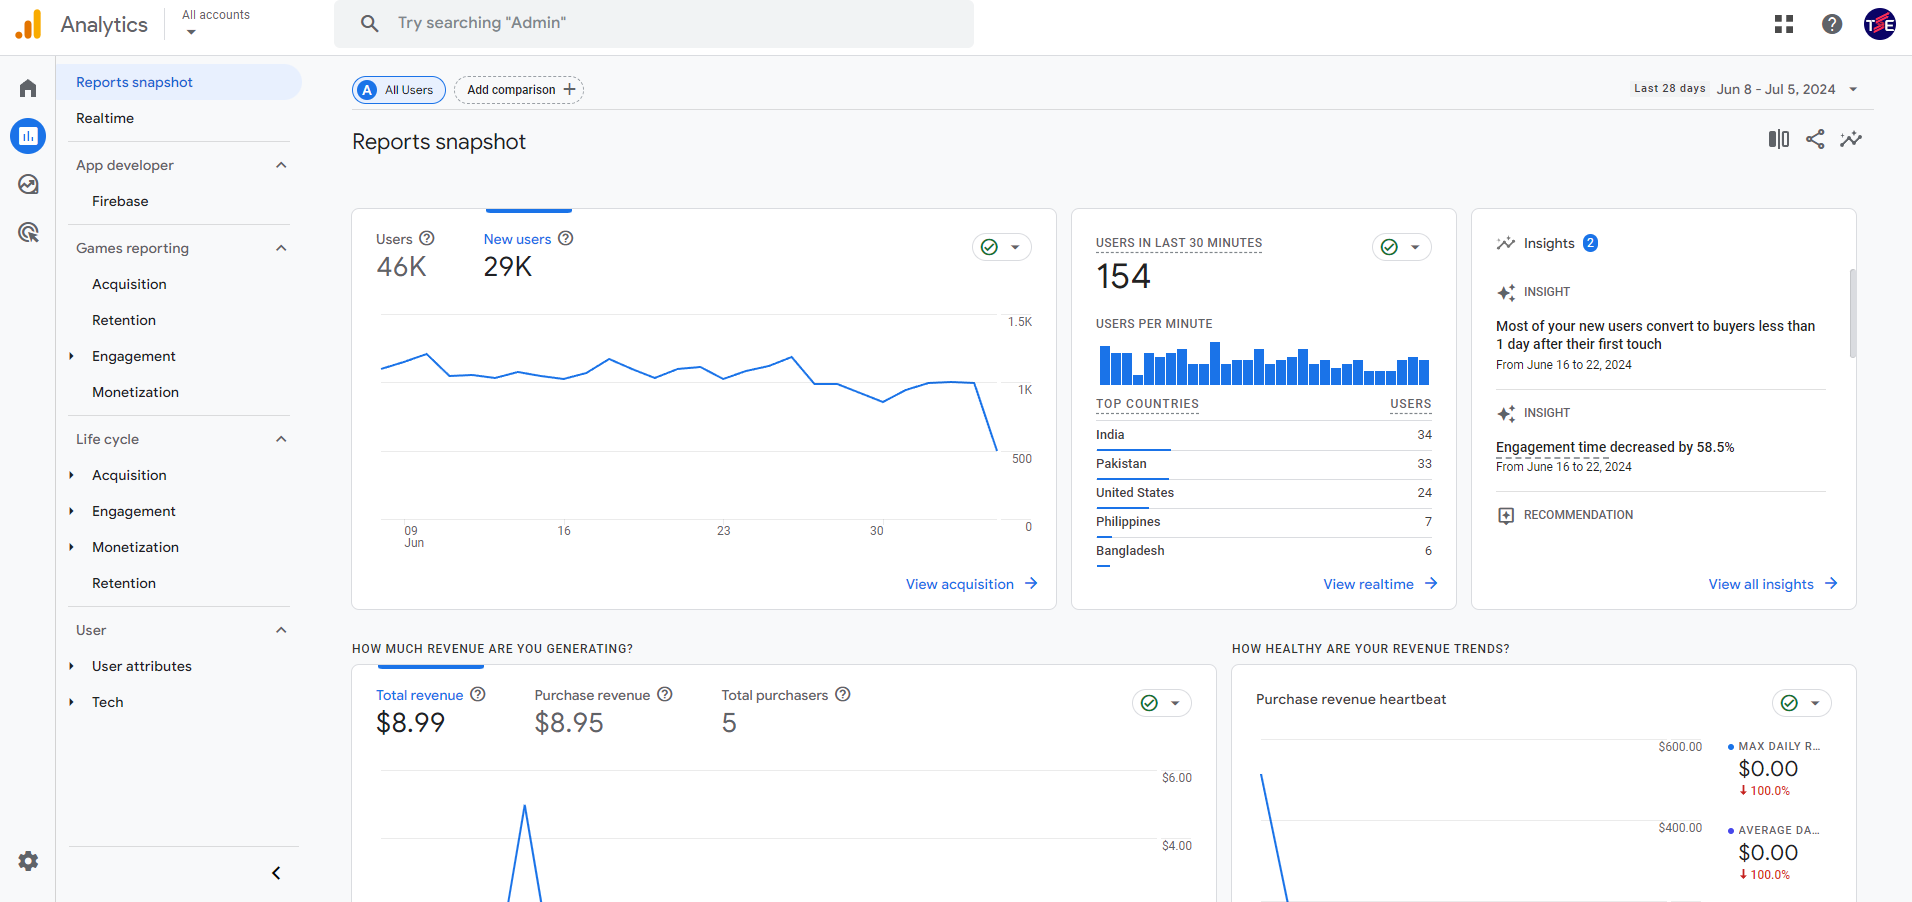Click the account avatar
1912x902 pixels.
(x=1880, y=24)
